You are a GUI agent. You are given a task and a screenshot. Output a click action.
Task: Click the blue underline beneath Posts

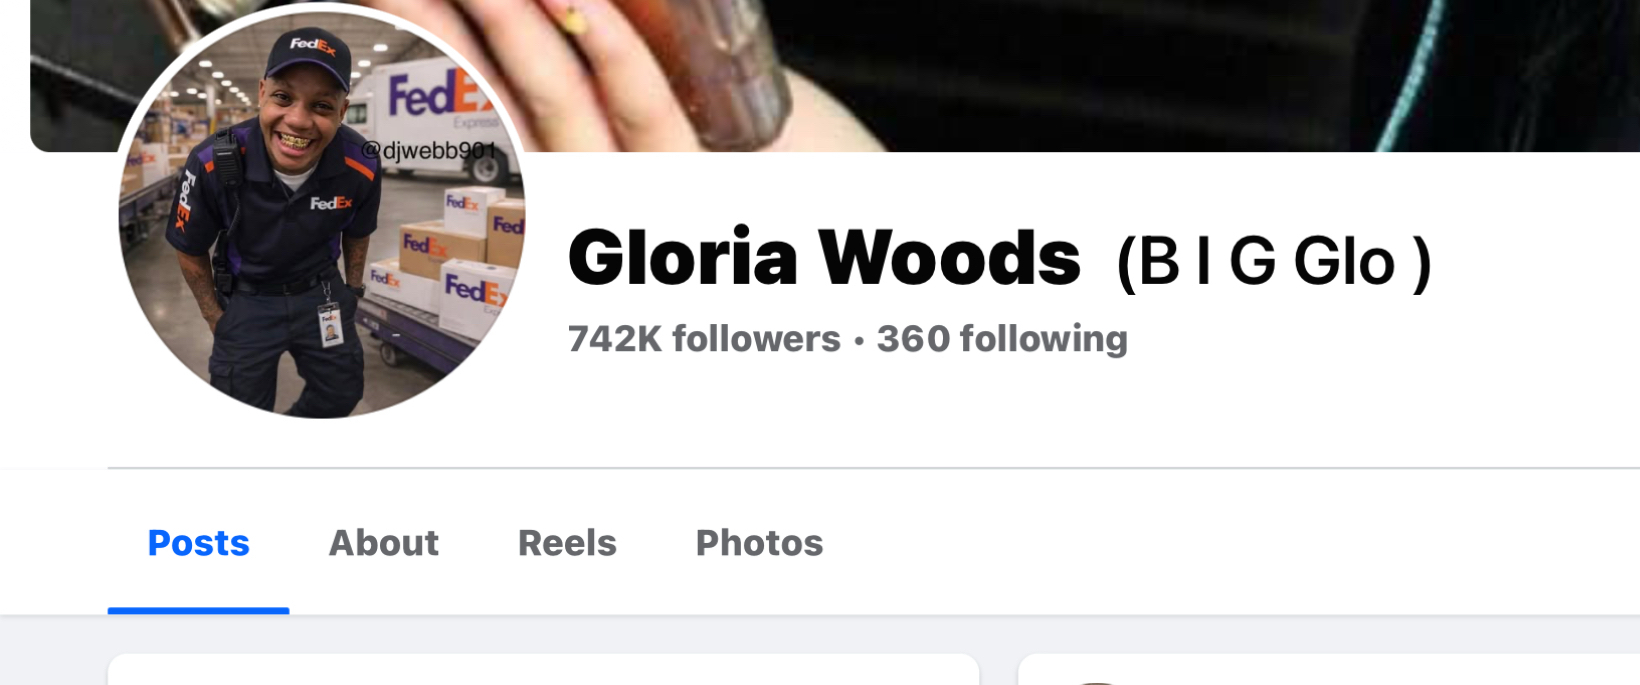198,610
